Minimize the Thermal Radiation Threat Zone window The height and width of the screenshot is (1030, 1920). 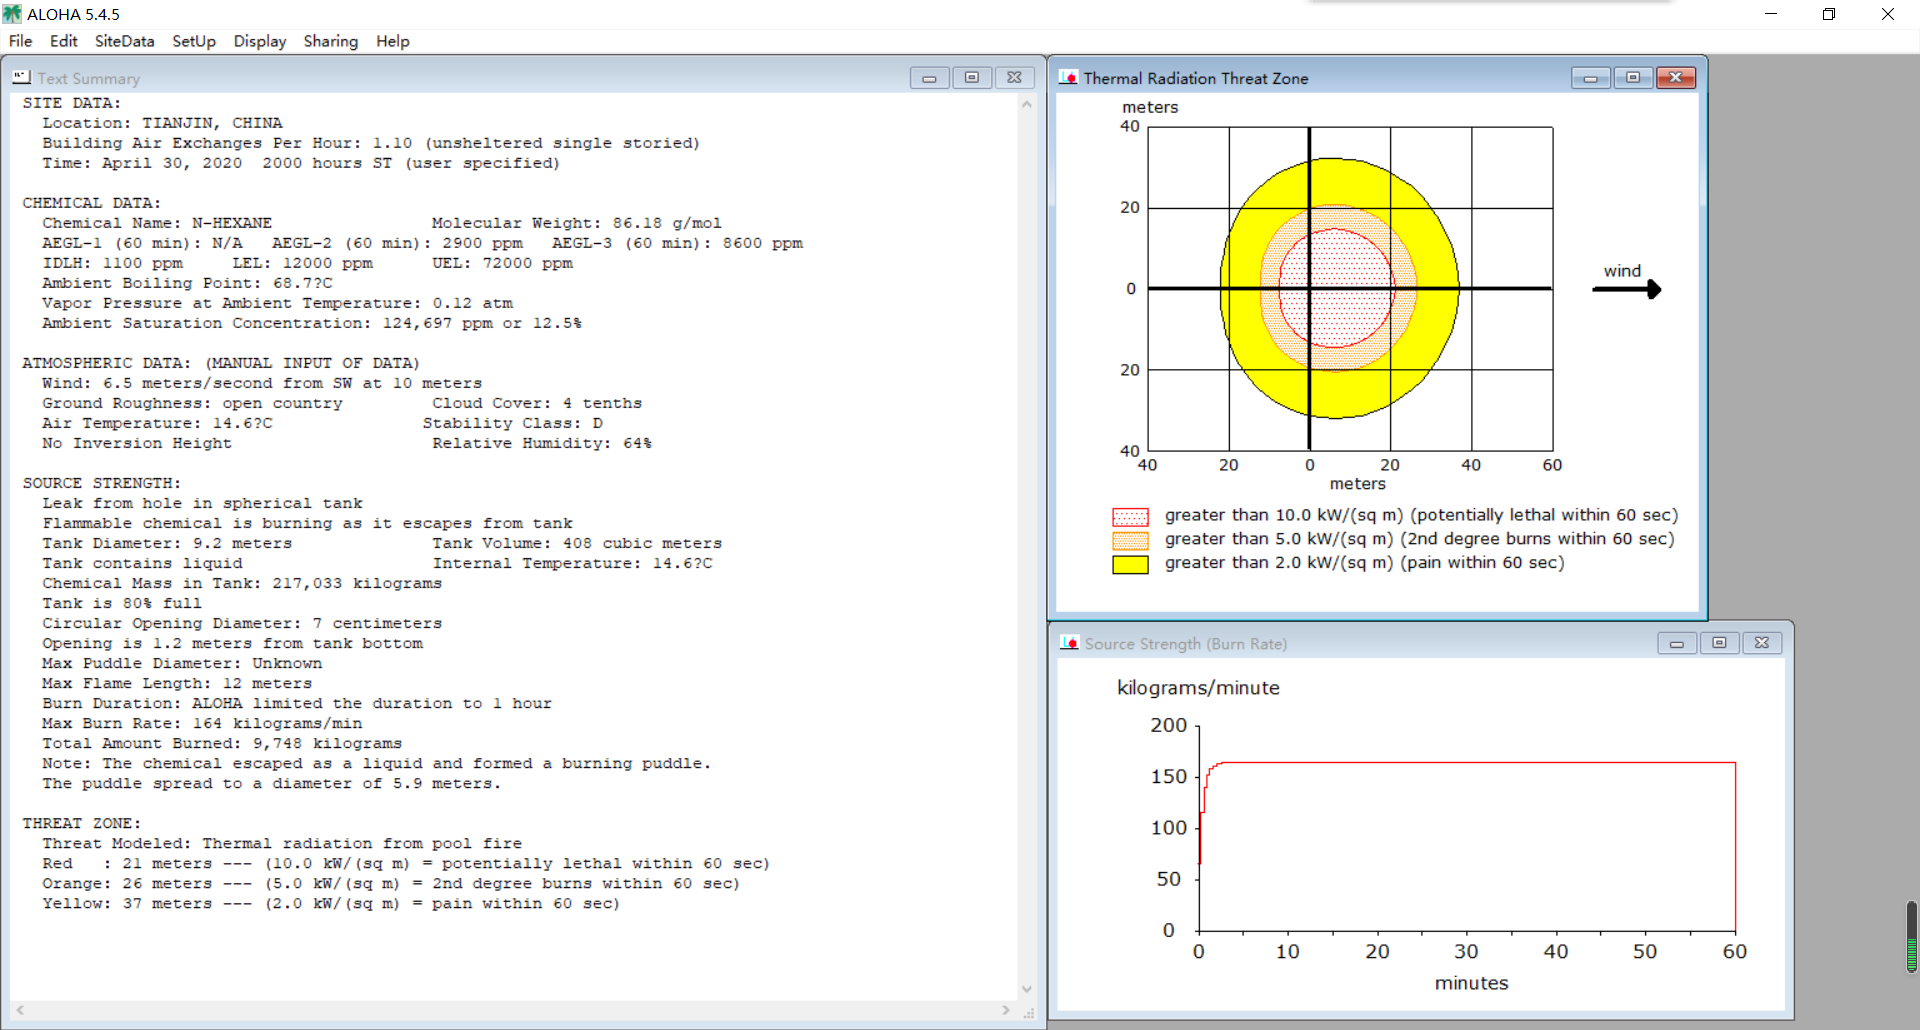point(1590,78)
